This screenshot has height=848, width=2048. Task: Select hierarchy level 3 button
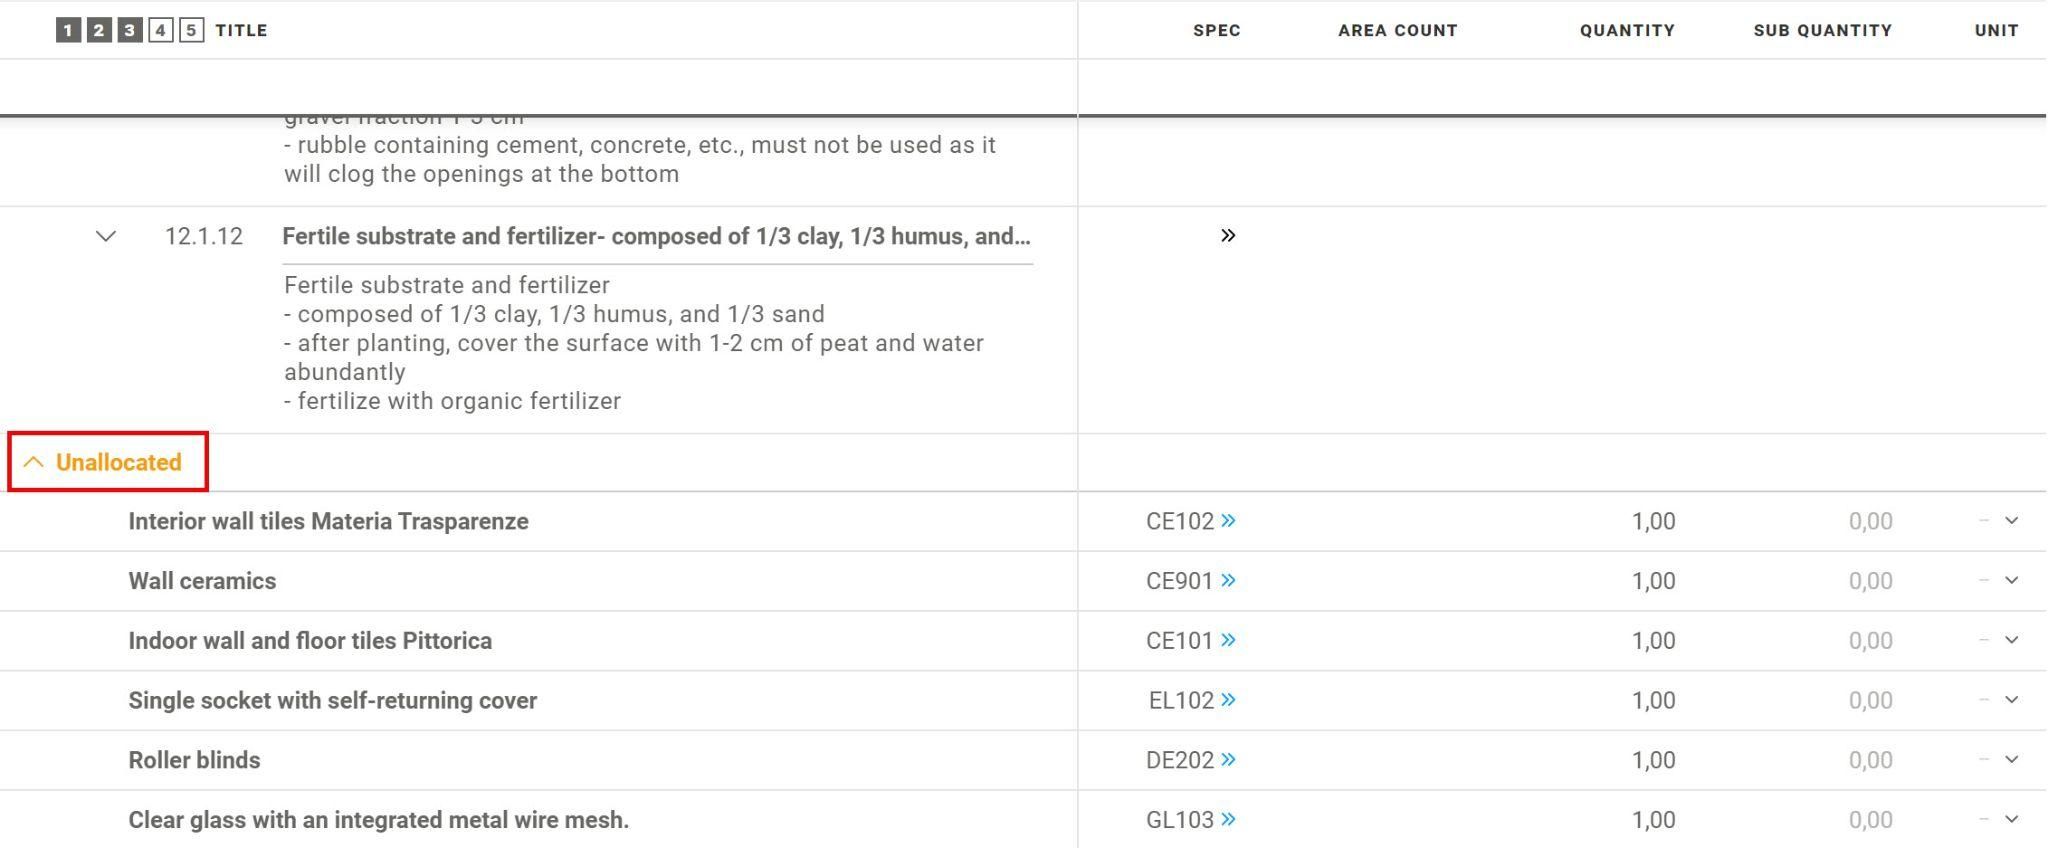click(129, 30)
